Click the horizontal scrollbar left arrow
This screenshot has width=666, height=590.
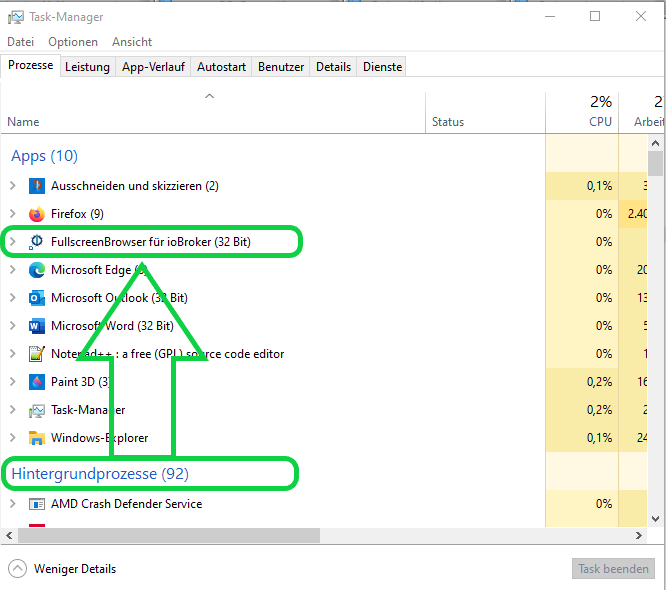click(9, 536)
